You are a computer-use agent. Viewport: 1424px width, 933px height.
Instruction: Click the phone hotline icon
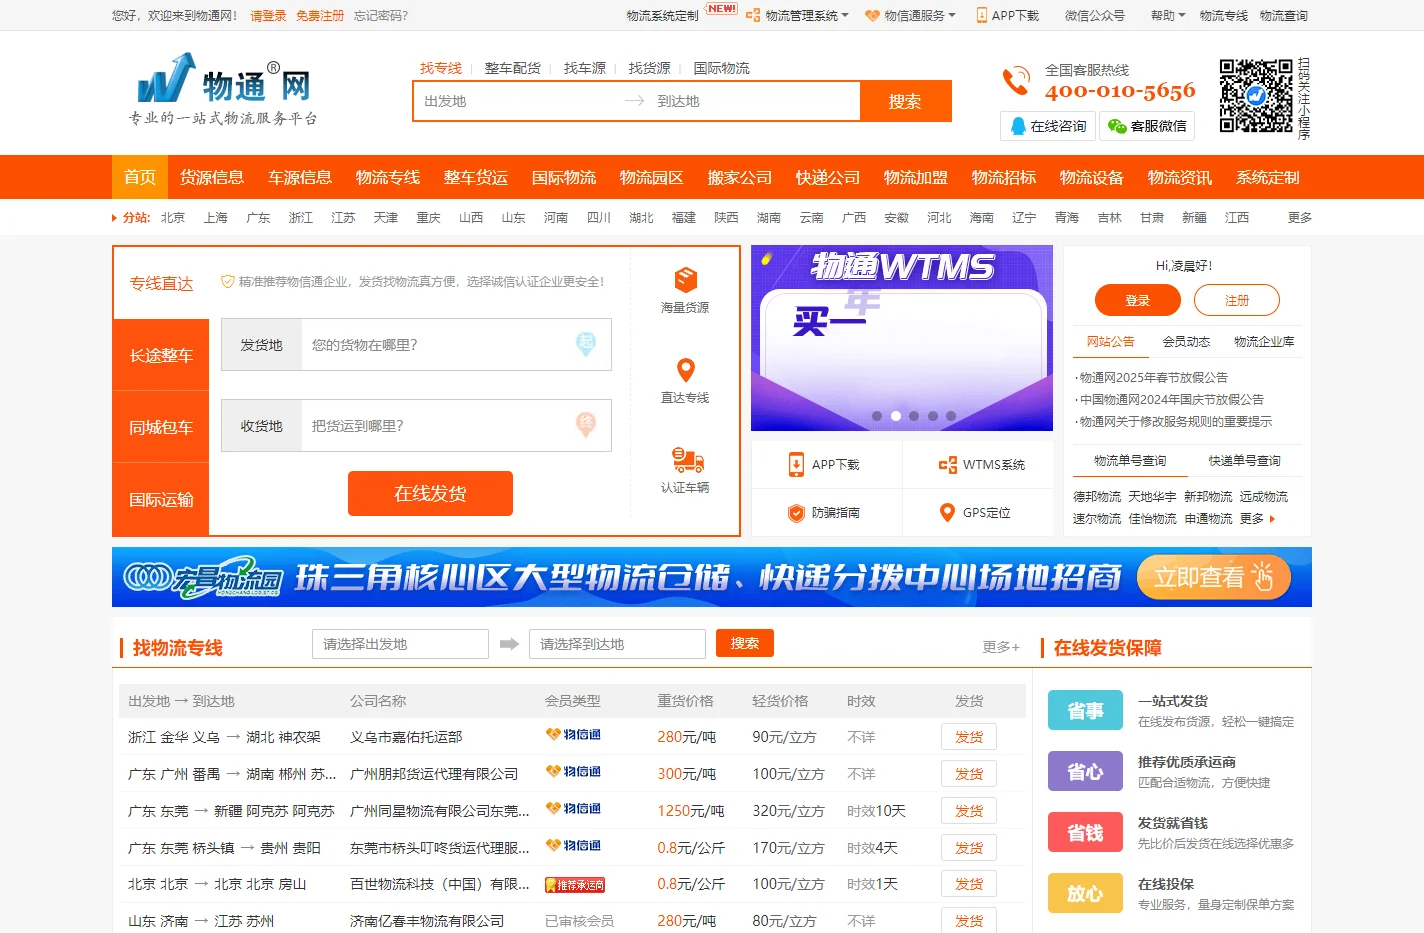click(1016, 81)
